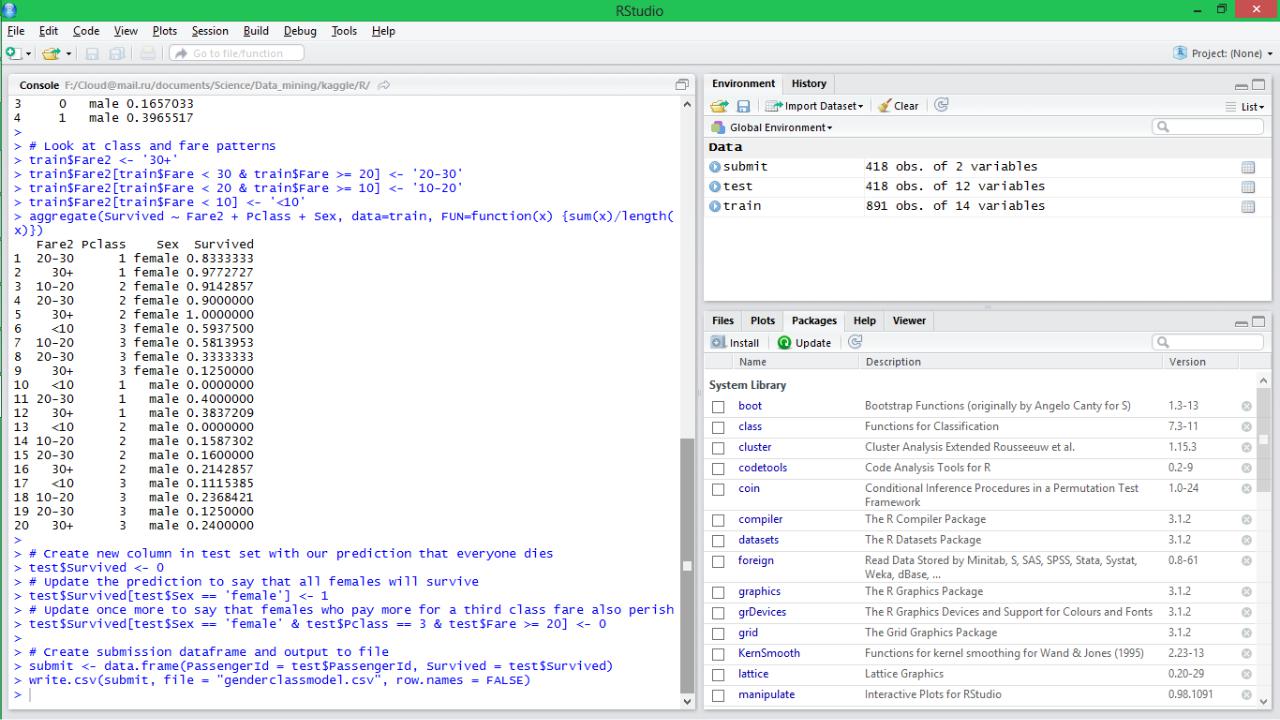Expand the train data frame entry
Screen dimensions: 1280x720
(x=715, y=206)
